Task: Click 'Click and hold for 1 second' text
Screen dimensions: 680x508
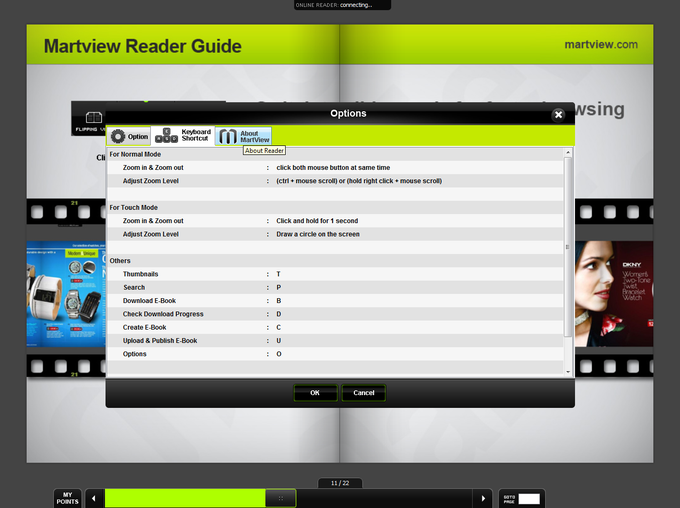Action: (x=317, y=221)
